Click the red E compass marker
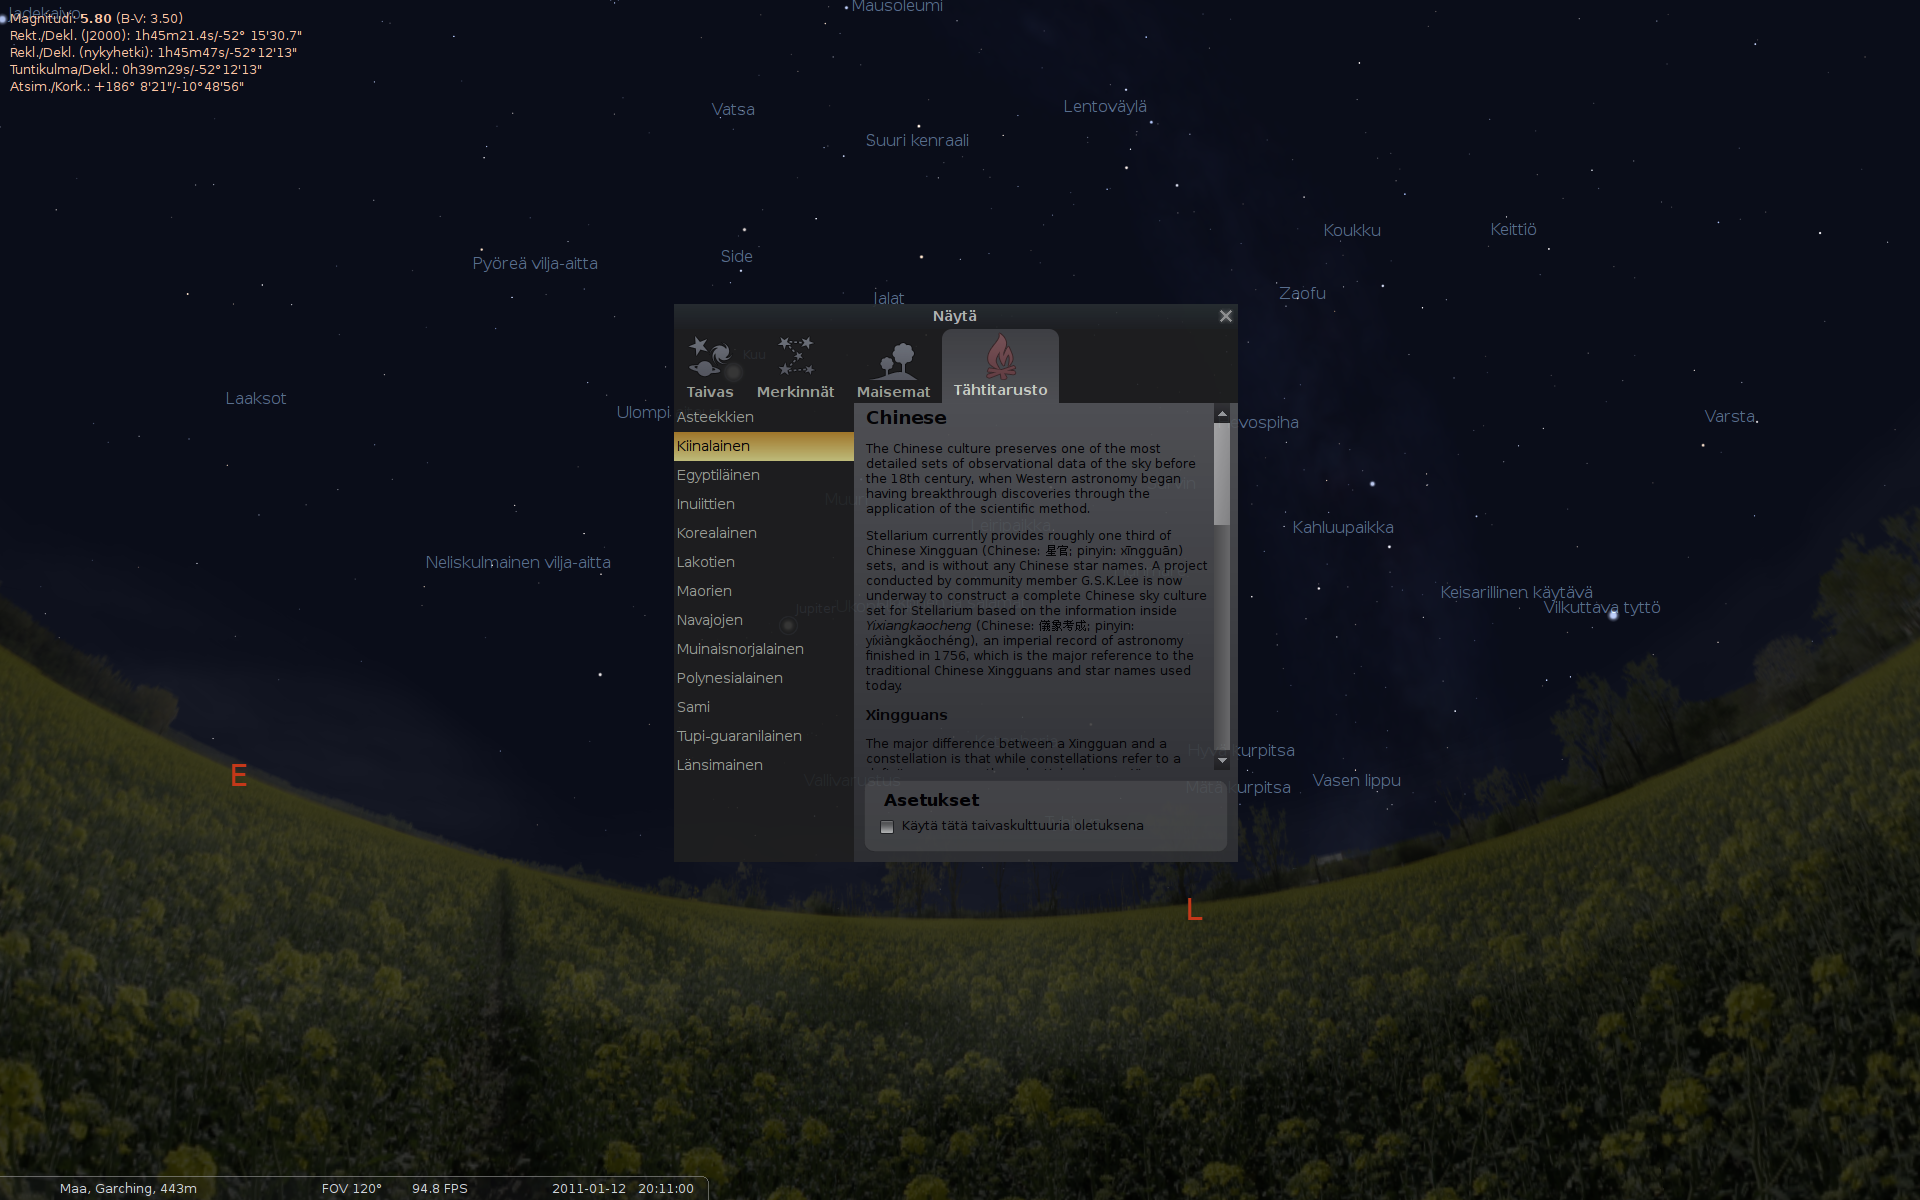The image size is (1920, 1200). click(x=239, y=776)
